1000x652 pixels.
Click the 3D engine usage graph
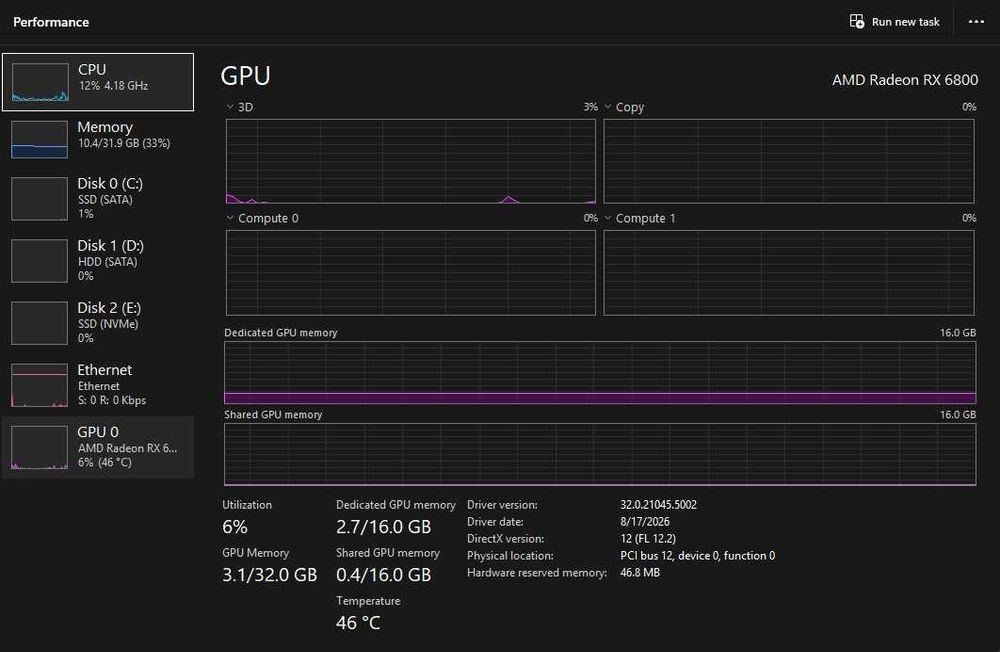[x=411, y=161]
